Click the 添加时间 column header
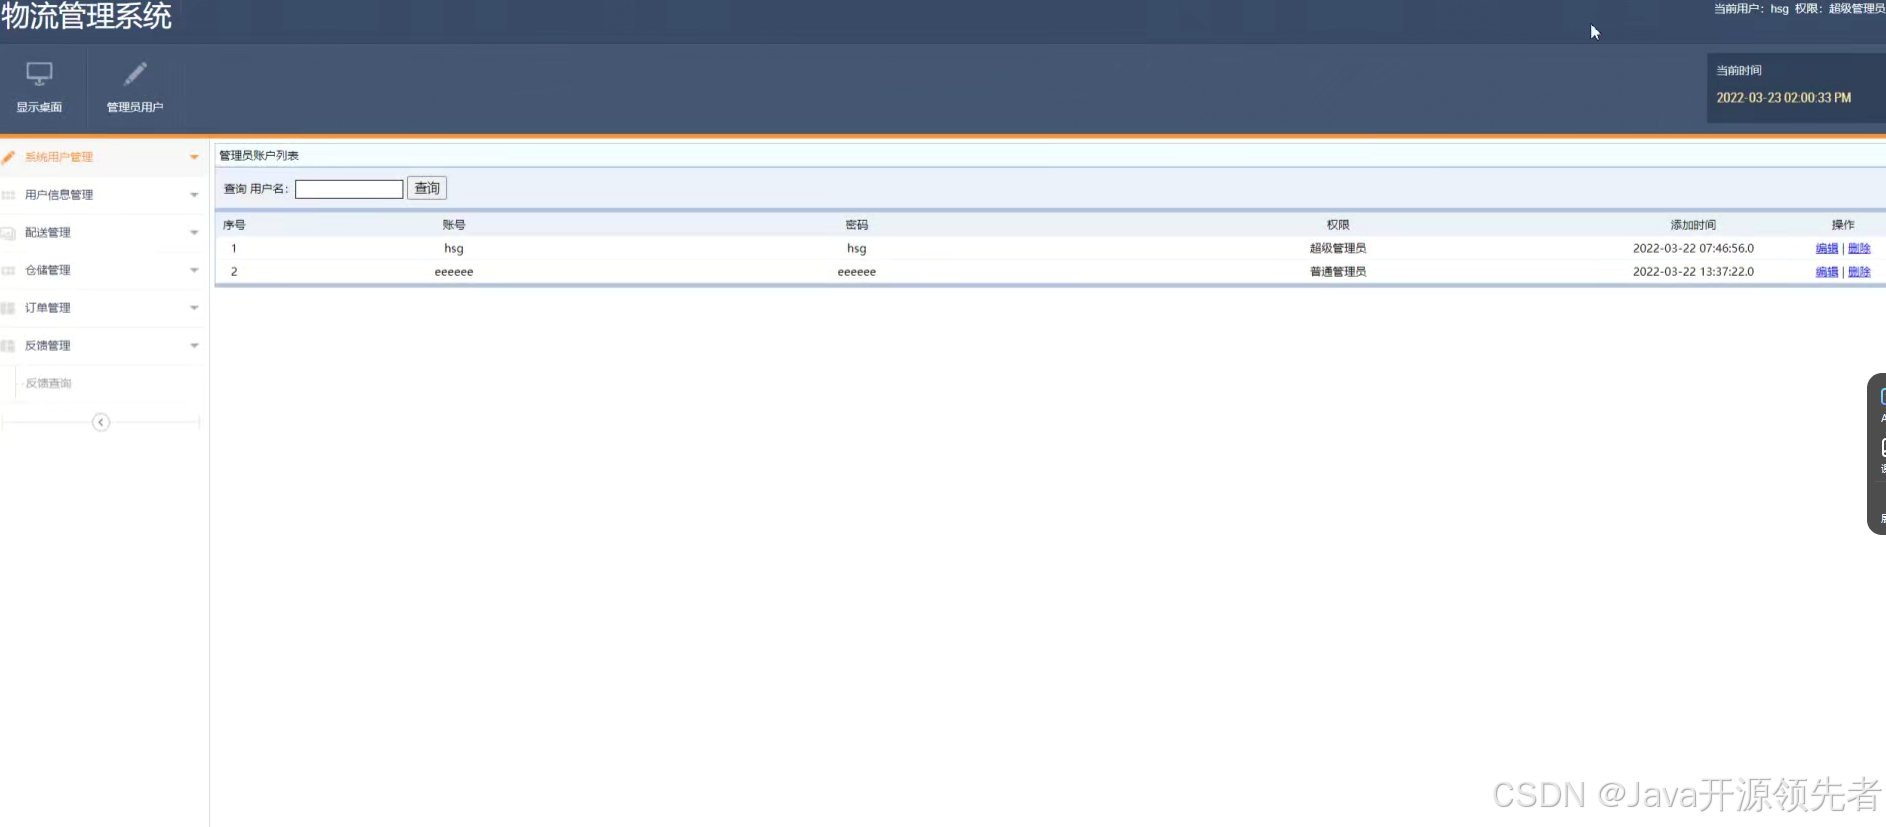The height and width of the screenshot is (827, 1886). pyautogui.click(x=1693, y=225)
